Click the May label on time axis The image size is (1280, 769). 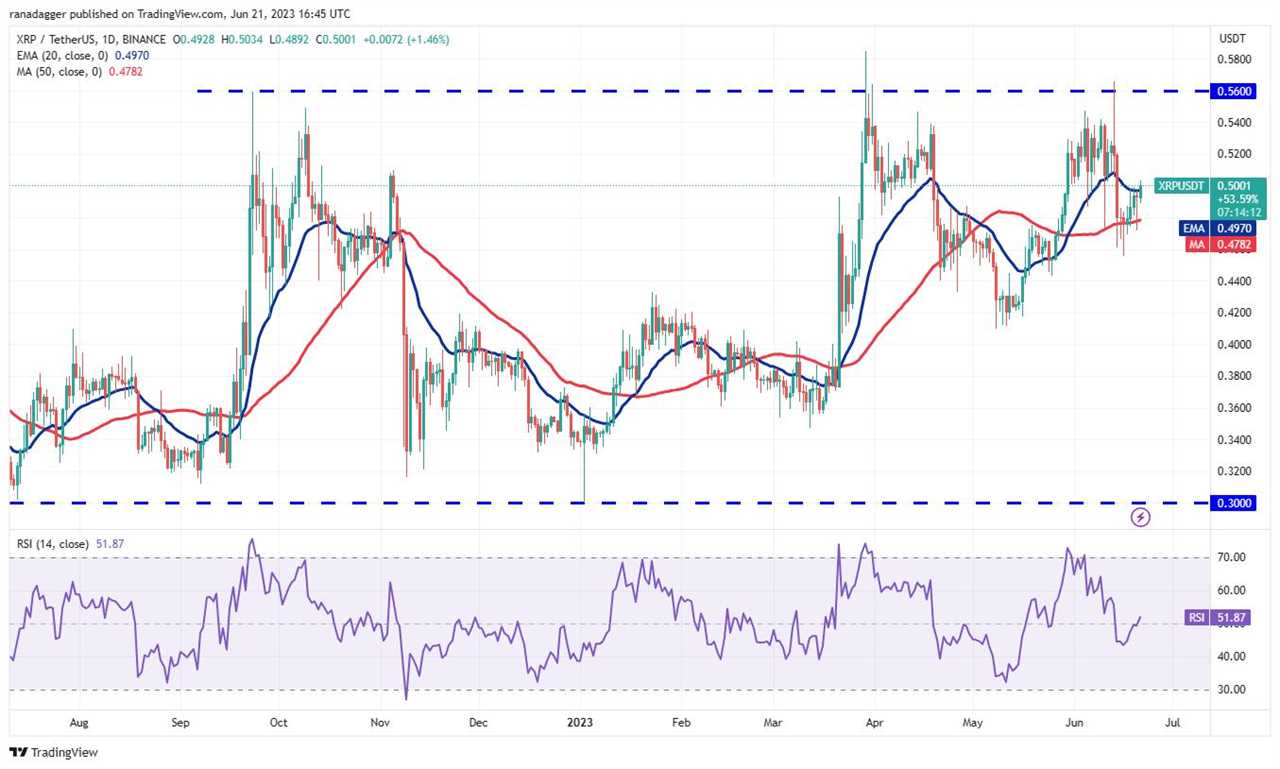tap(973, 721)
